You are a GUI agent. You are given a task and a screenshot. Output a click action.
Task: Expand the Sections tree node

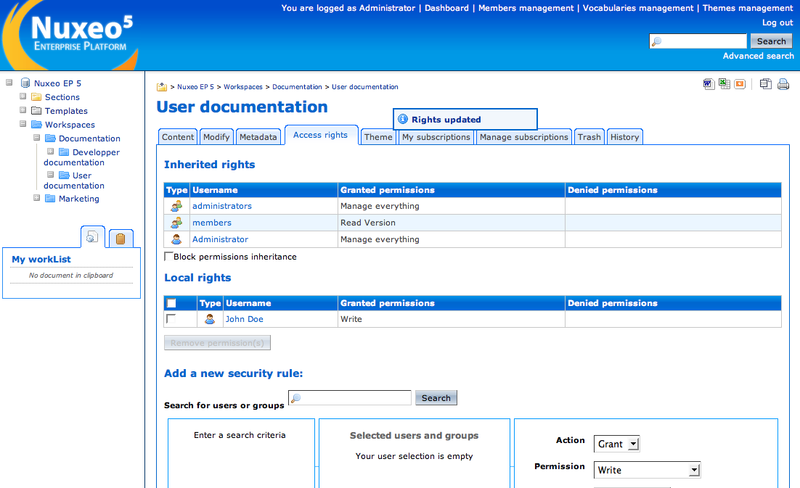(23, 96)
